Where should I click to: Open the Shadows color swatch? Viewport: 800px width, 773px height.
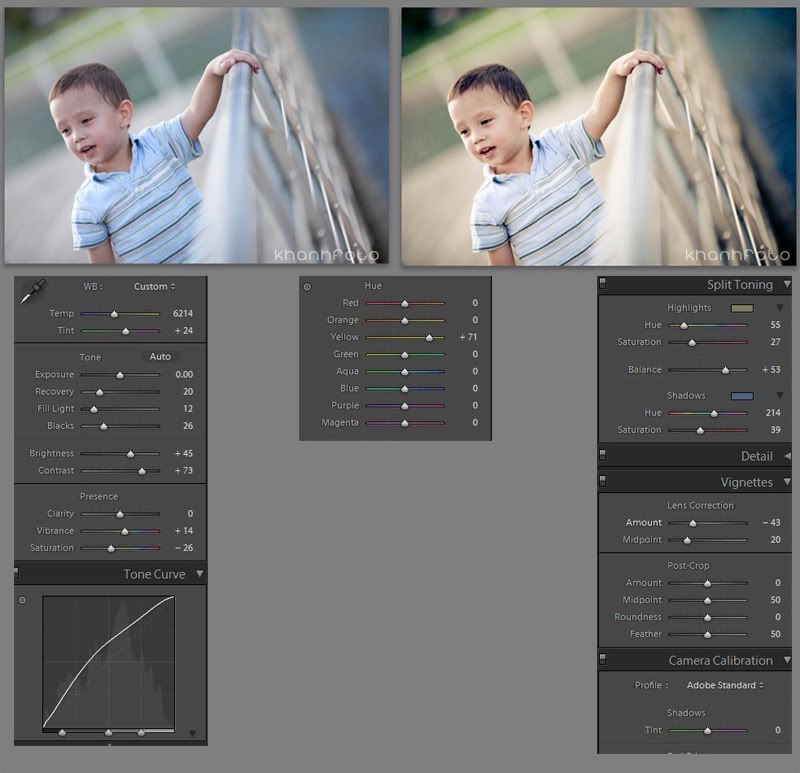741,396
